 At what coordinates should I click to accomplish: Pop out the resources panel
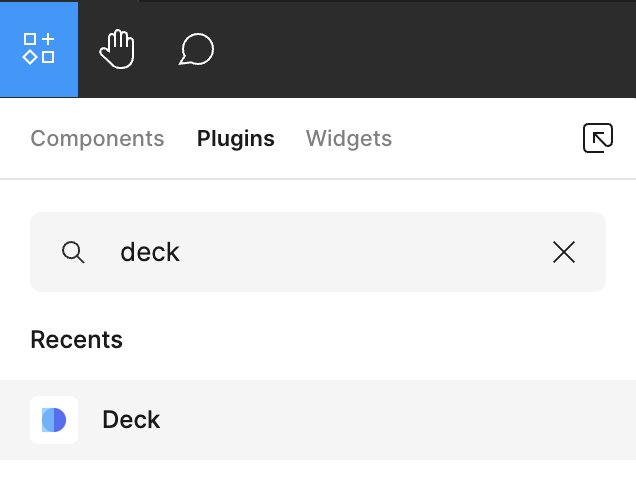(x=598, y=138)
